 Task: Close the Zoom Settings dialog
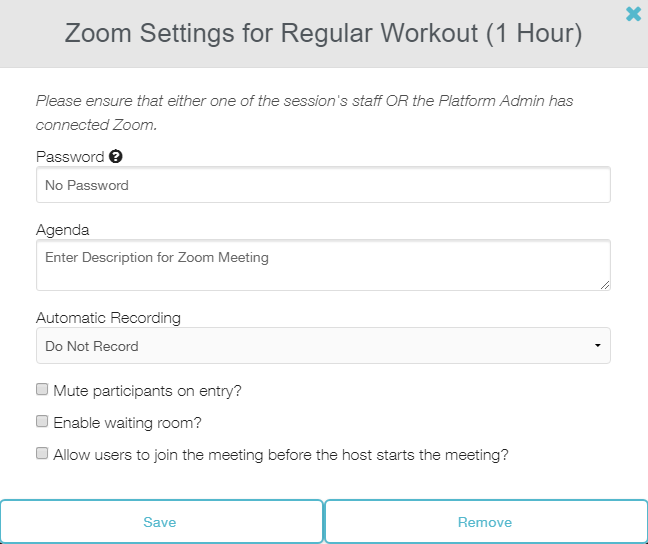pos(633,14)
